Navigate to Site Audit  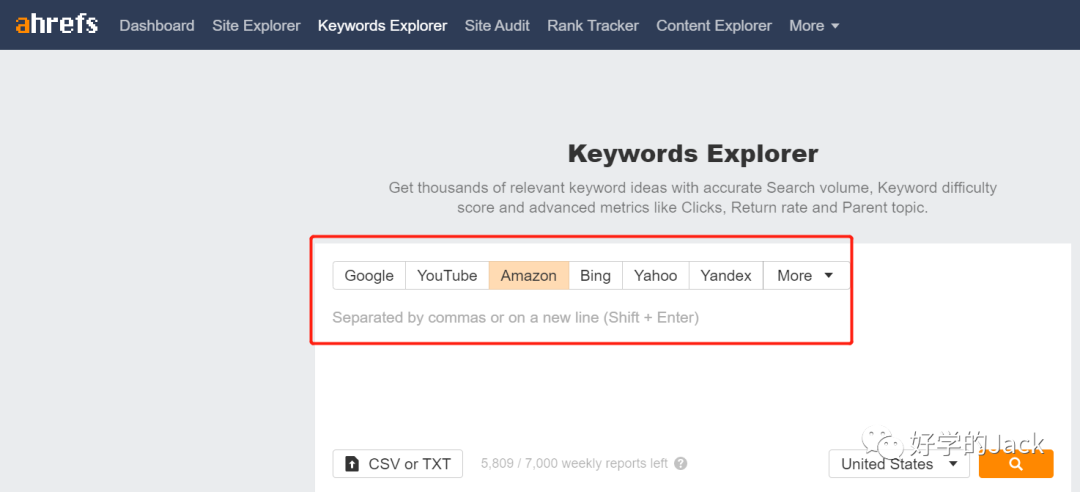[497, 26]
